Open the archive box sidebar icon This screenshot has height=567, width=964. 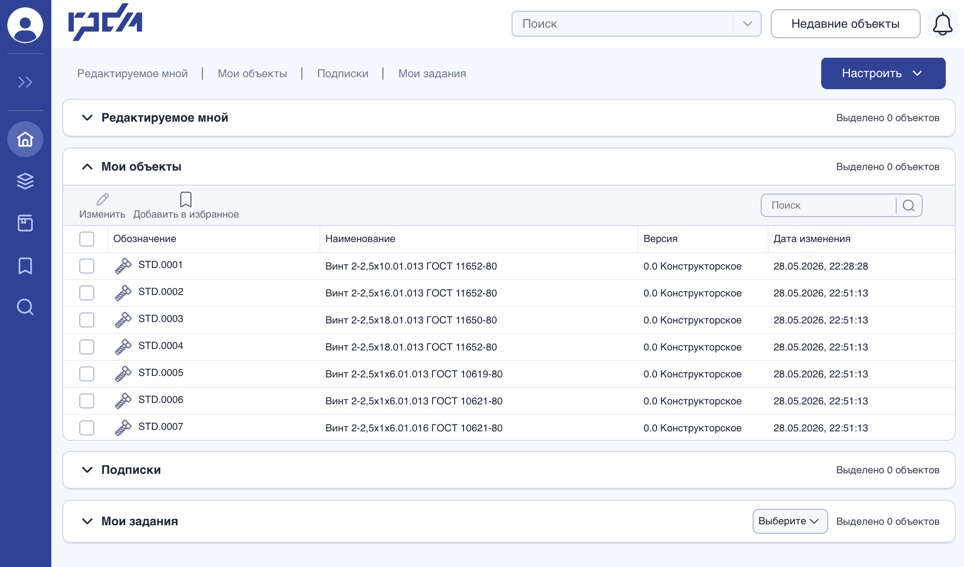(25, 223)
